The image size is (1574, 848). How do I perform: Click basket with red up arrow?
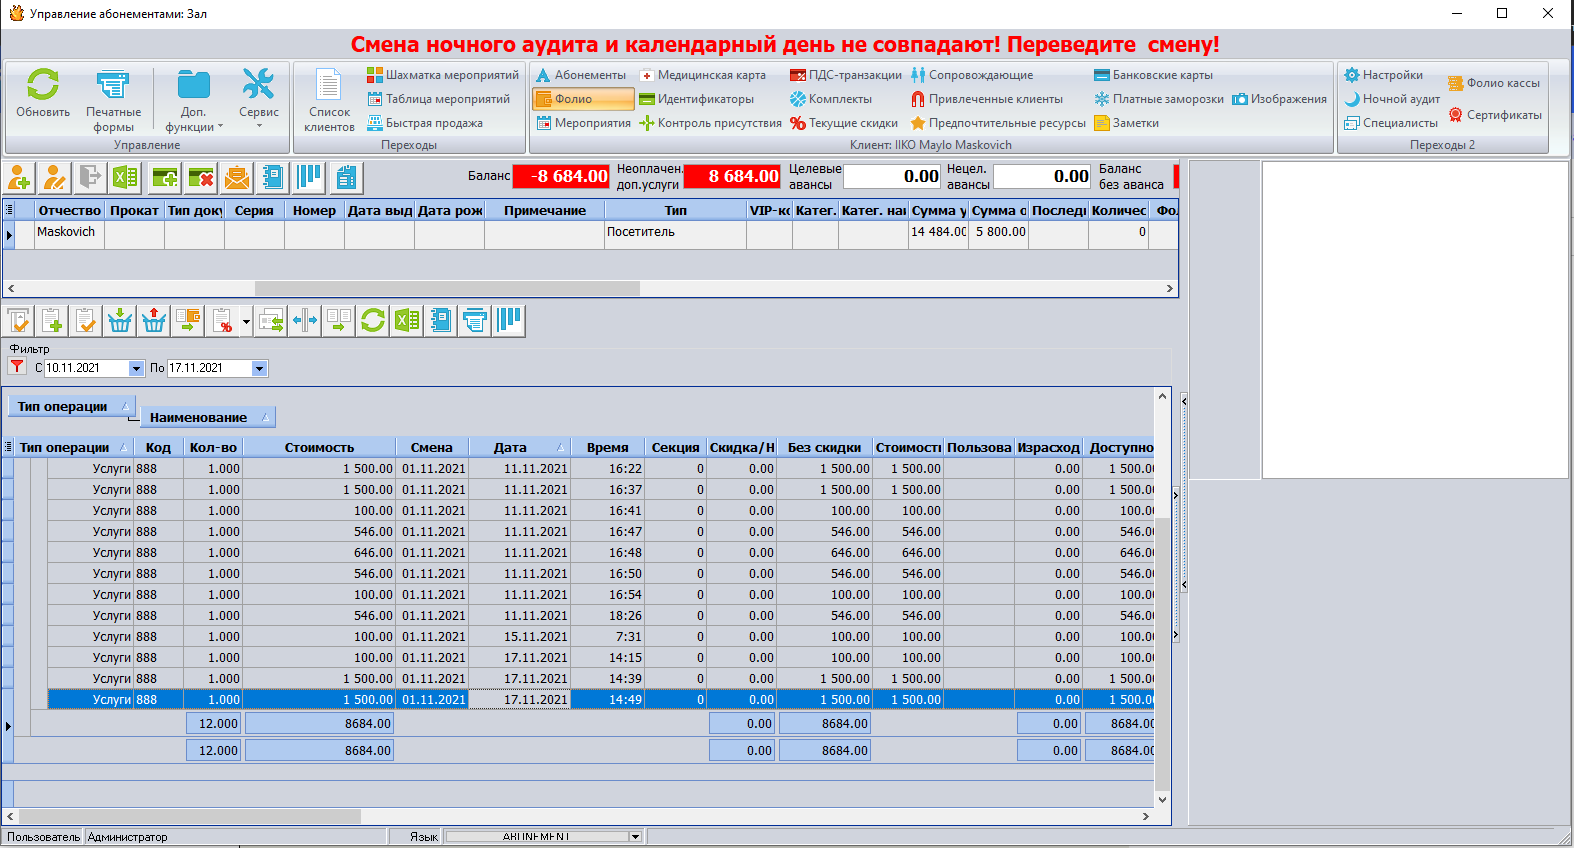click(x=154, y=321)
